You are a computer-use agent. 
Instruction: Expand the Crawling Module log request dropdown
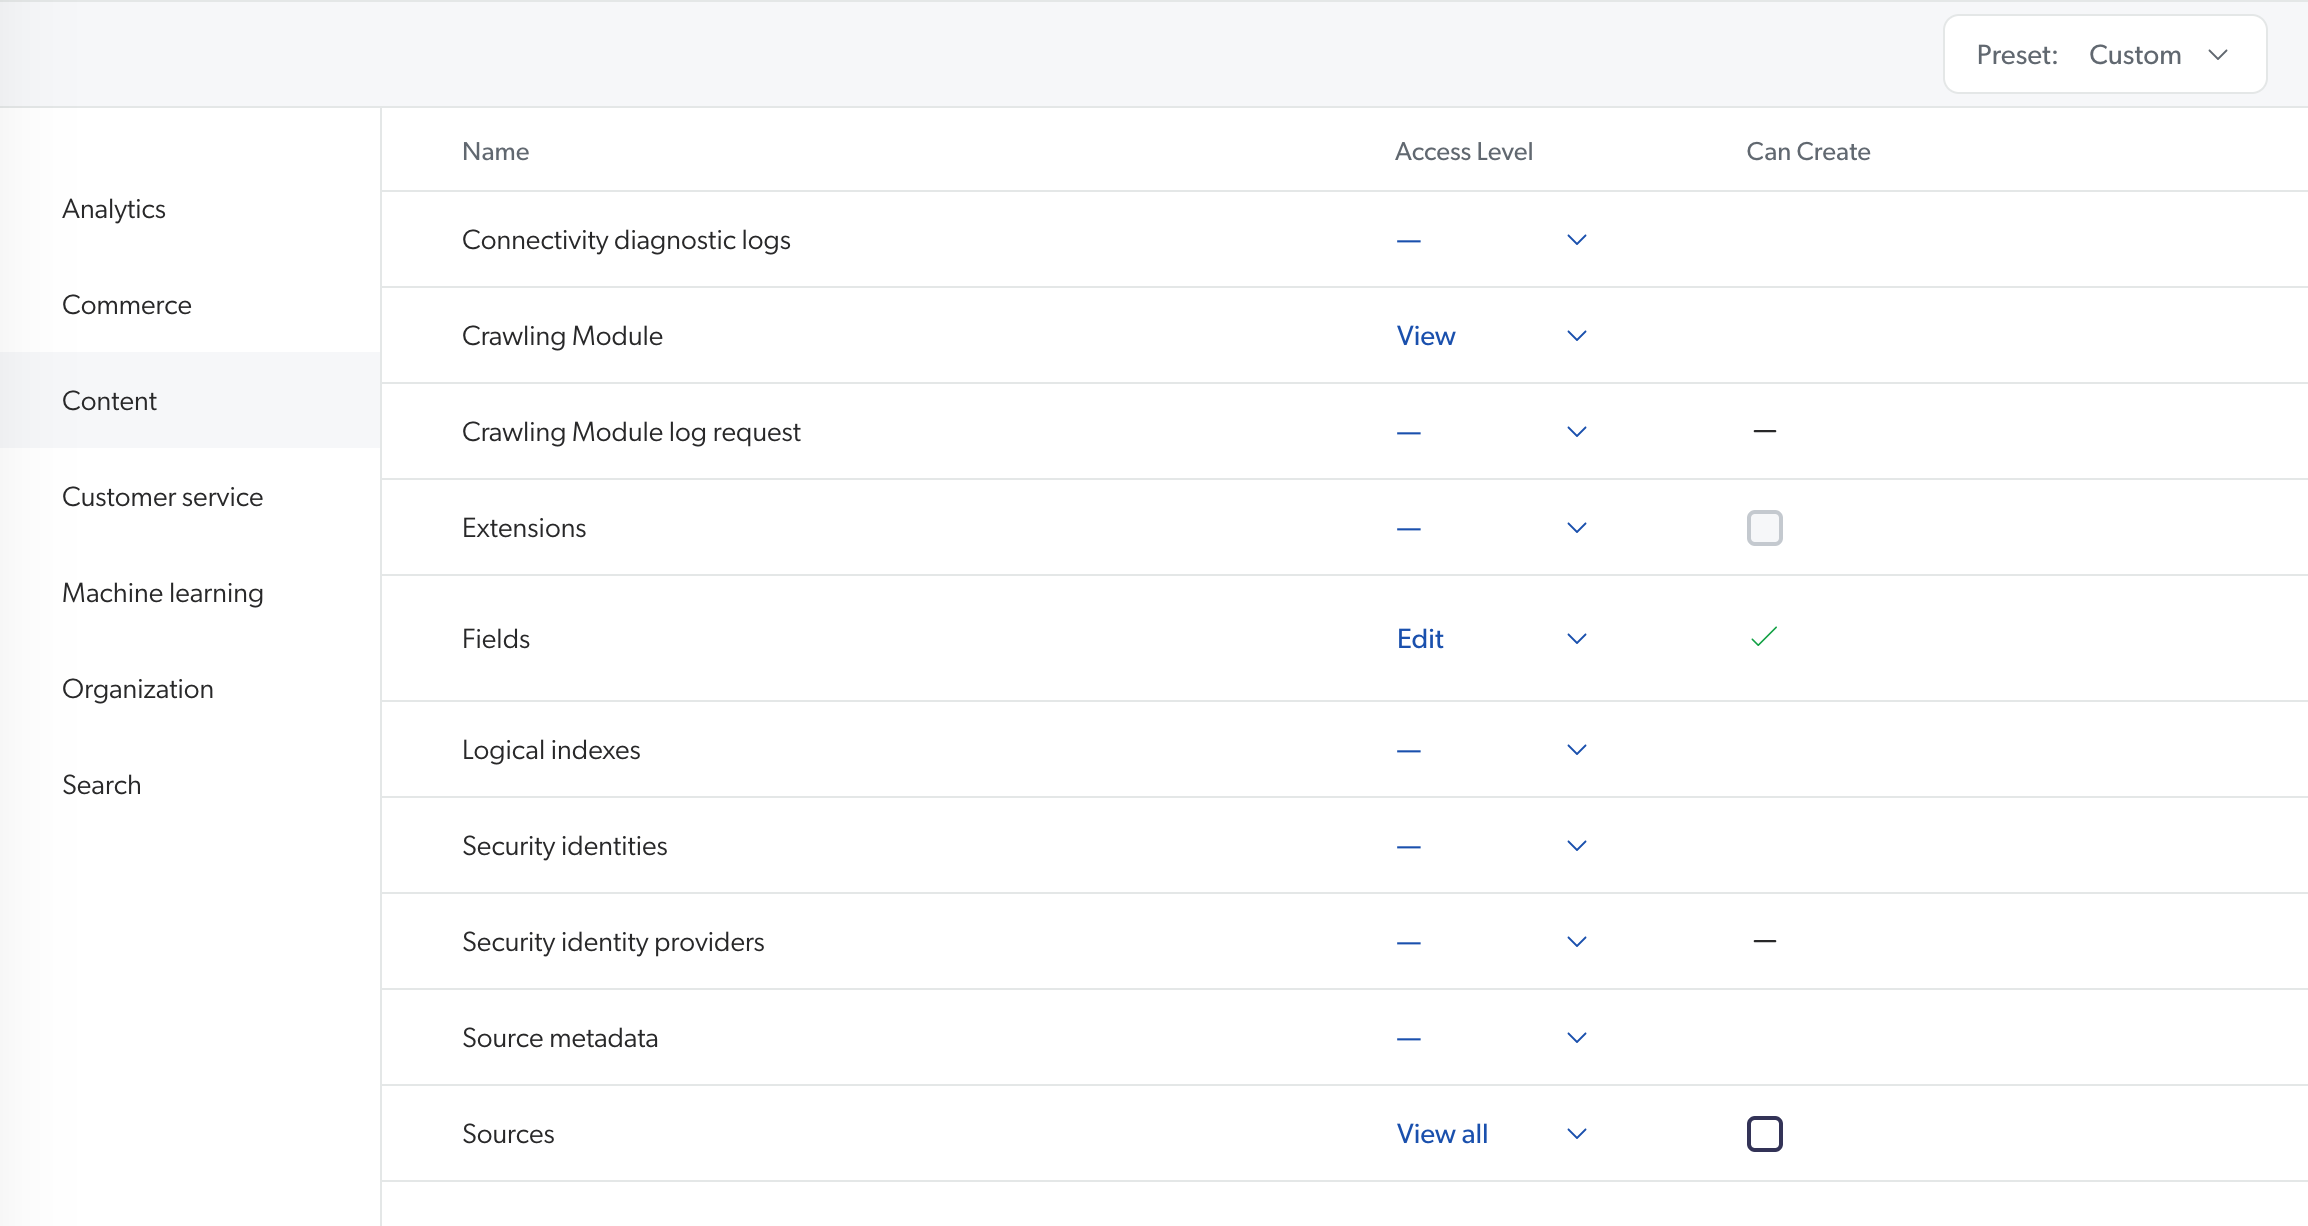[1576, 431]
